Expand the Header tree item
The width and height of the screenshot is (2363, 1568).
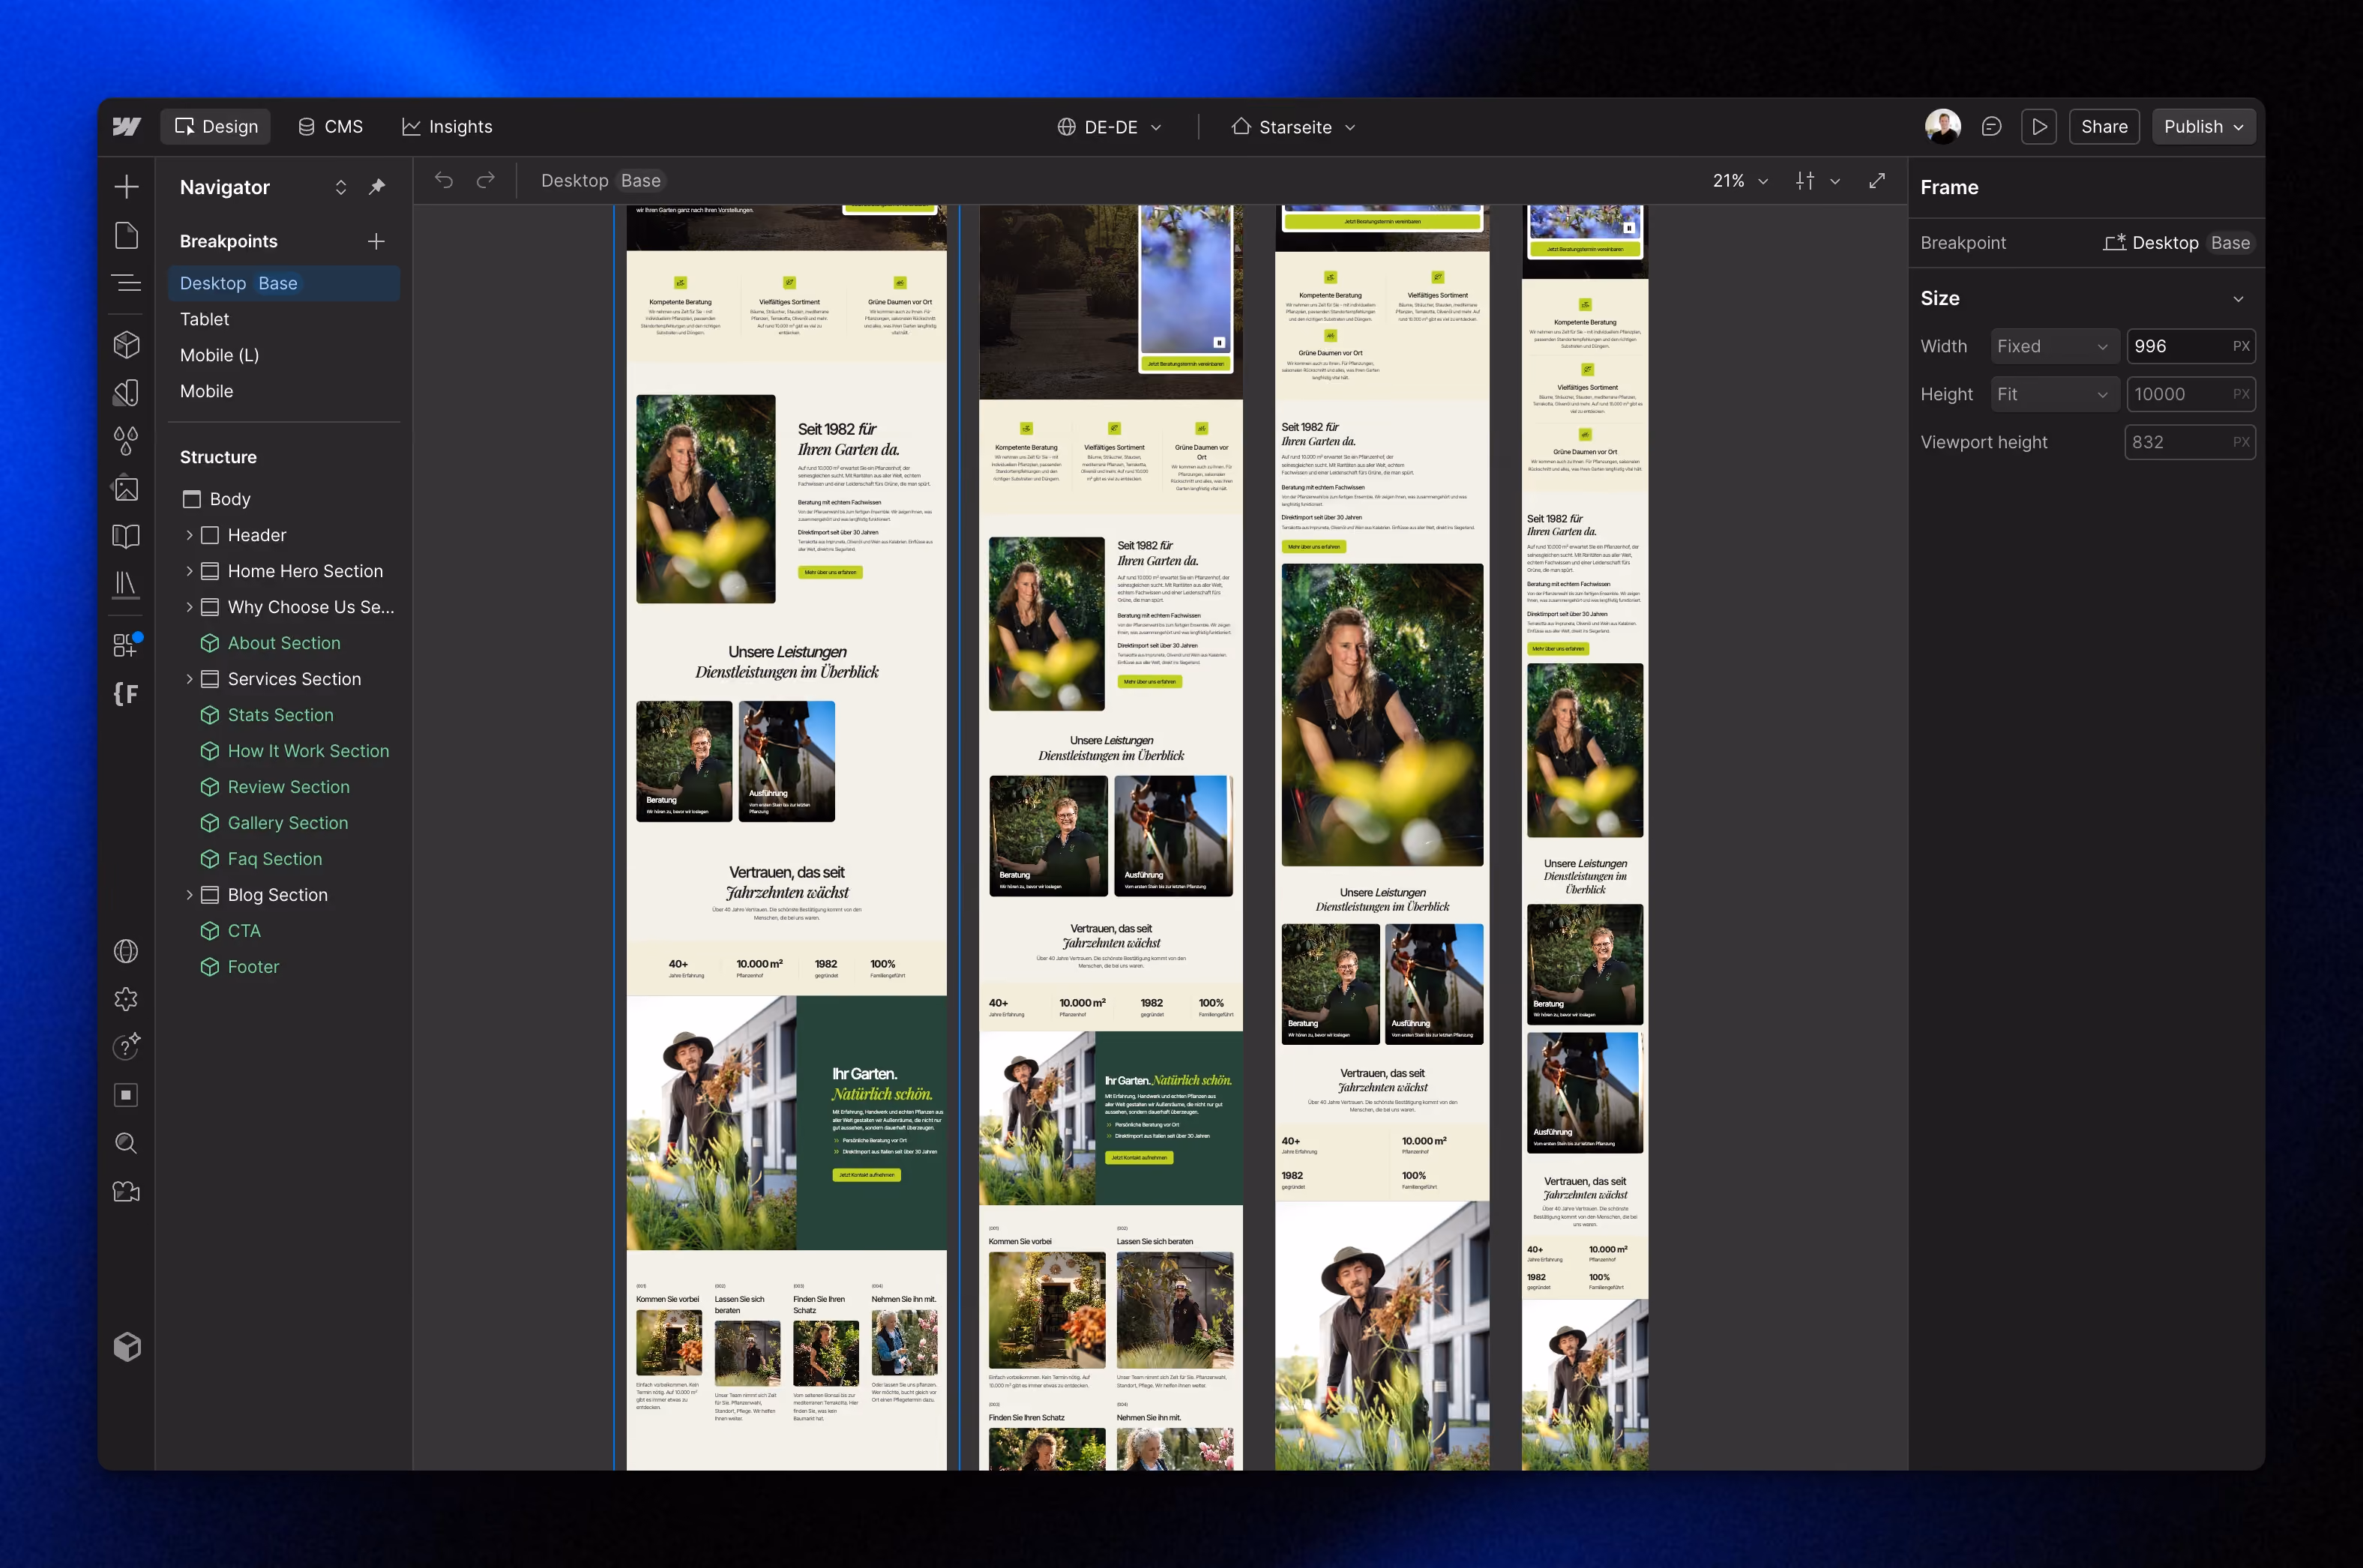click(189, 535)
